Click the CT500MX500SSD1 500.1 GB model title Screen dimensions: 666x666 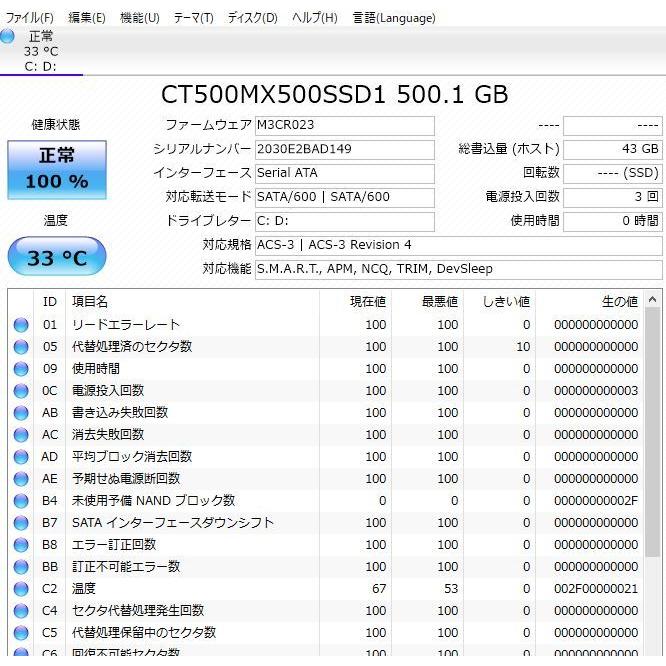click(335, 94)
